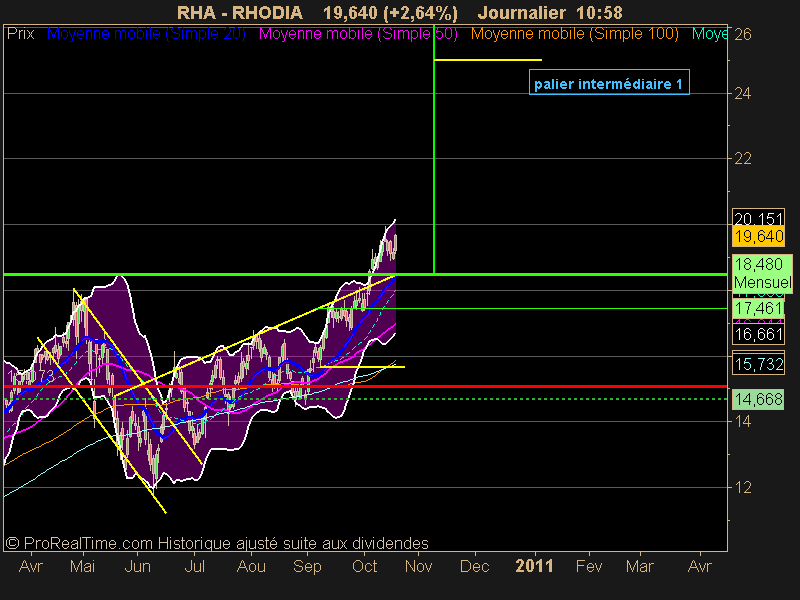Click the "Fev" date axis label

pos(589,566)
